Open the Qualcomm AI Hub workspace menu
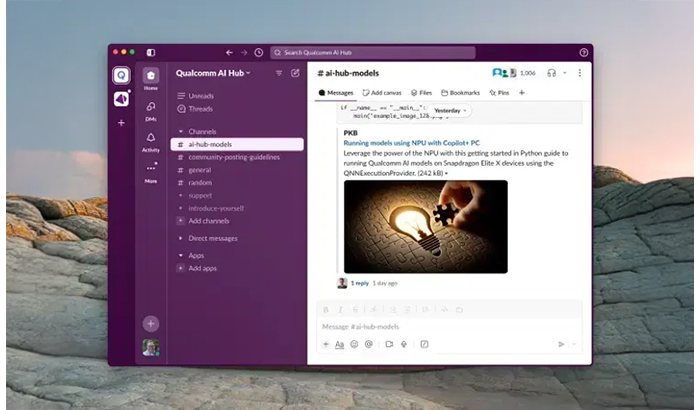Viewport: 700px width, 410px height. pyautogui.click(x=213, y=73)
